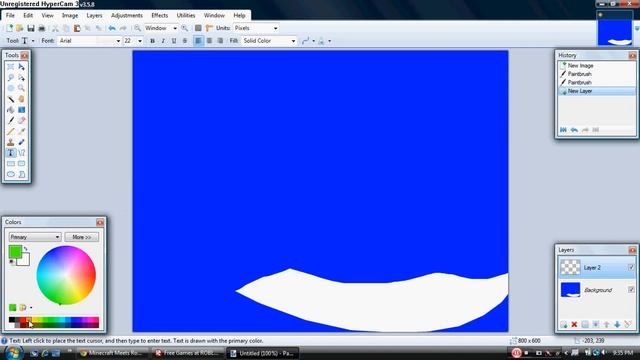Select New Layer history entry
Screen dimensions: 640x360
click(x=597, y=91)
